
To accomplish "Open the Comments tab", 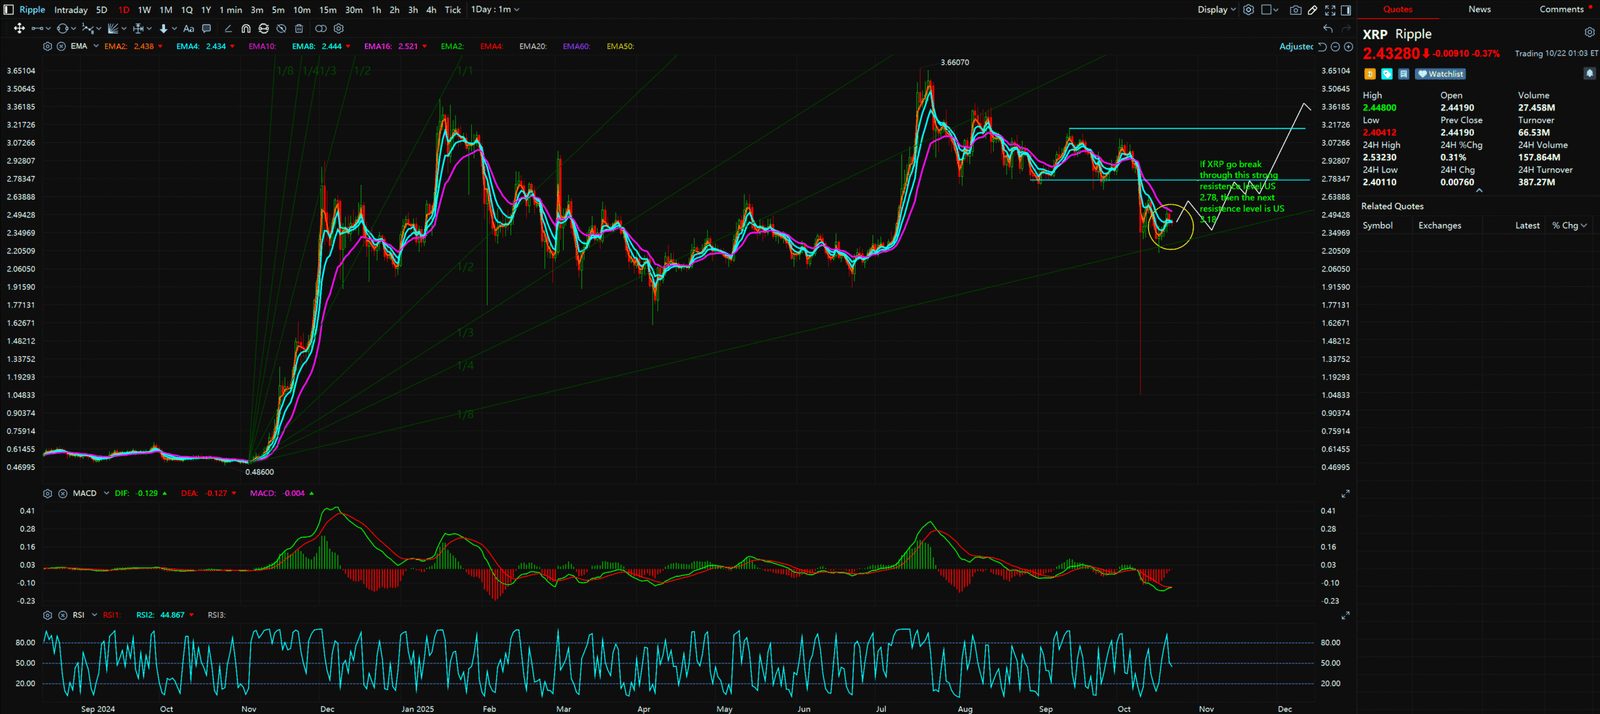I will [x=1561, y=10].
